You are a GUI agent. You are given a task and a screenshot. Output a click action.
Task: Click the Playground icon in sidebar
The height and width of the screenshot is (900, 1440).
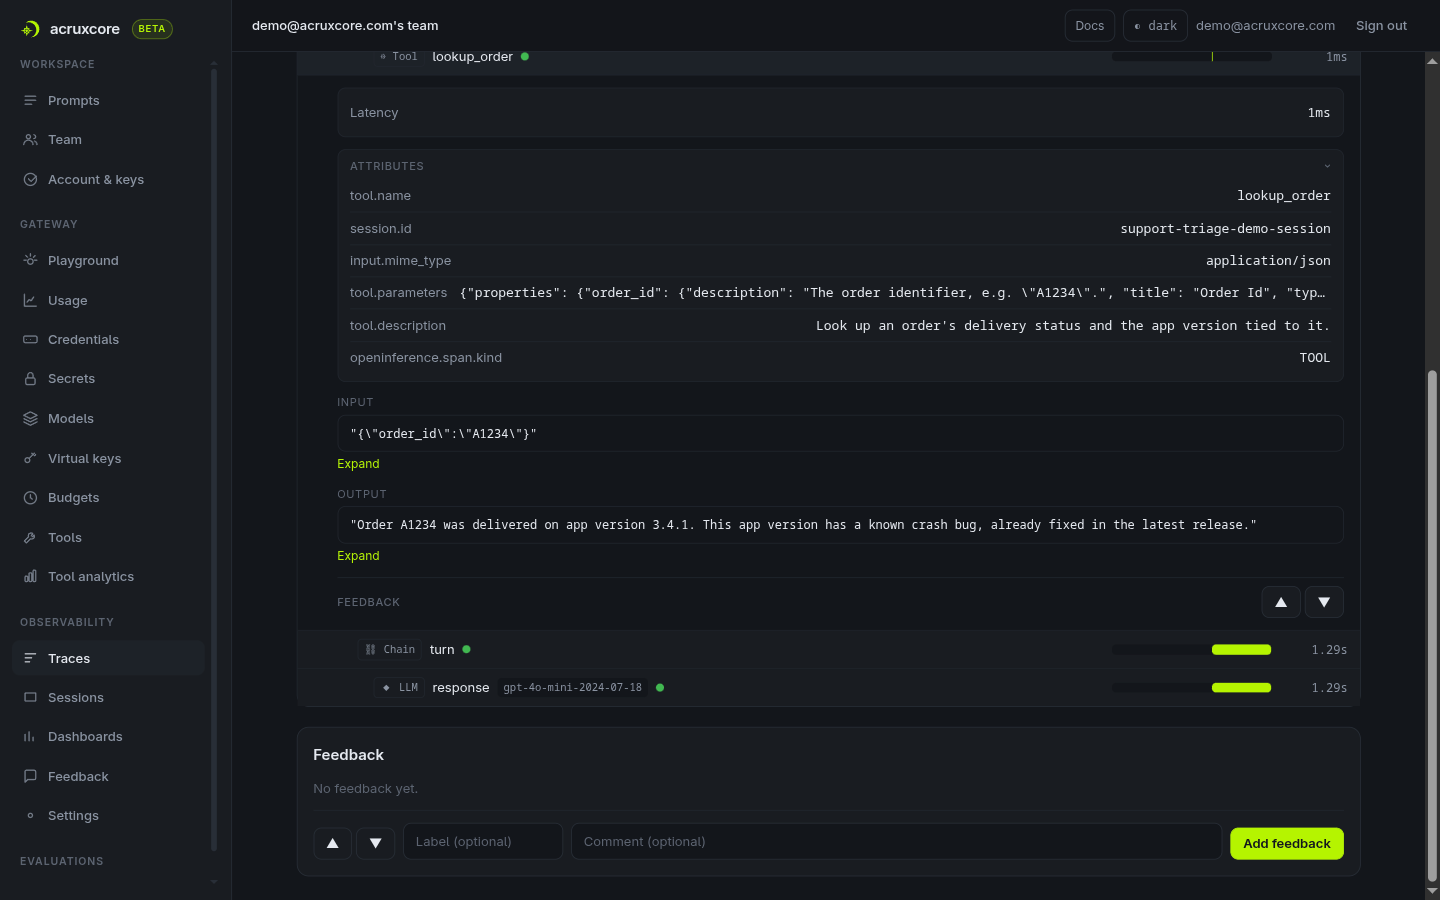tap(30, 260)
